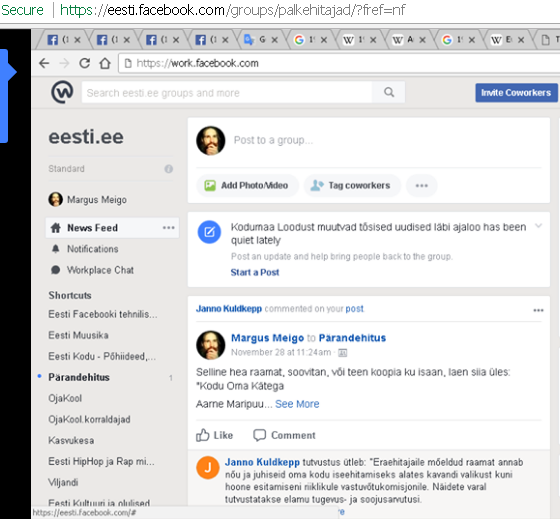Viewport: 560px width, 519px height.
Task: Click the 'post' link in notification header
Action: point(354,309)
